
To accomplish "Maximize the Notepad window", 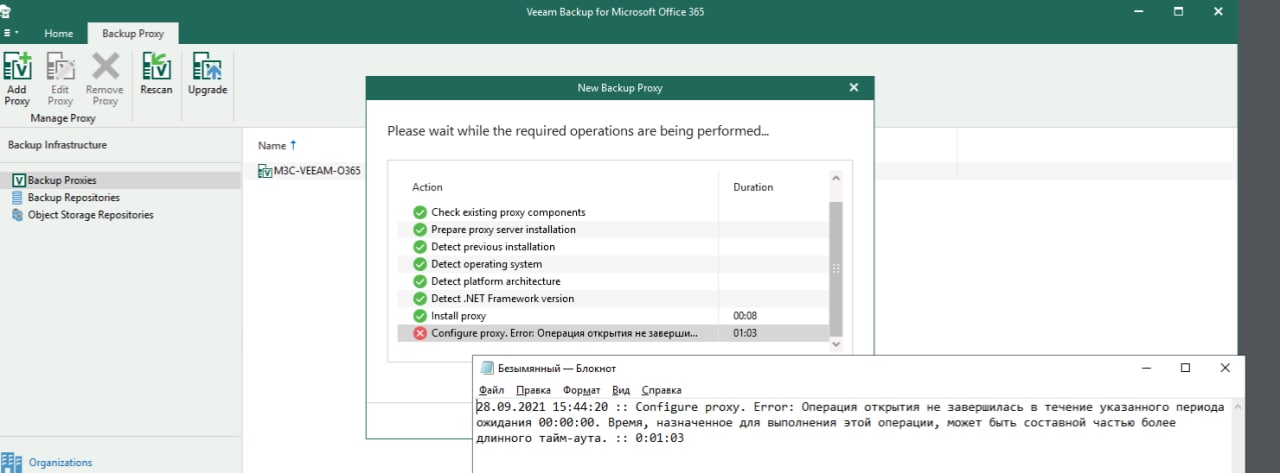I will coord(1186,368).
